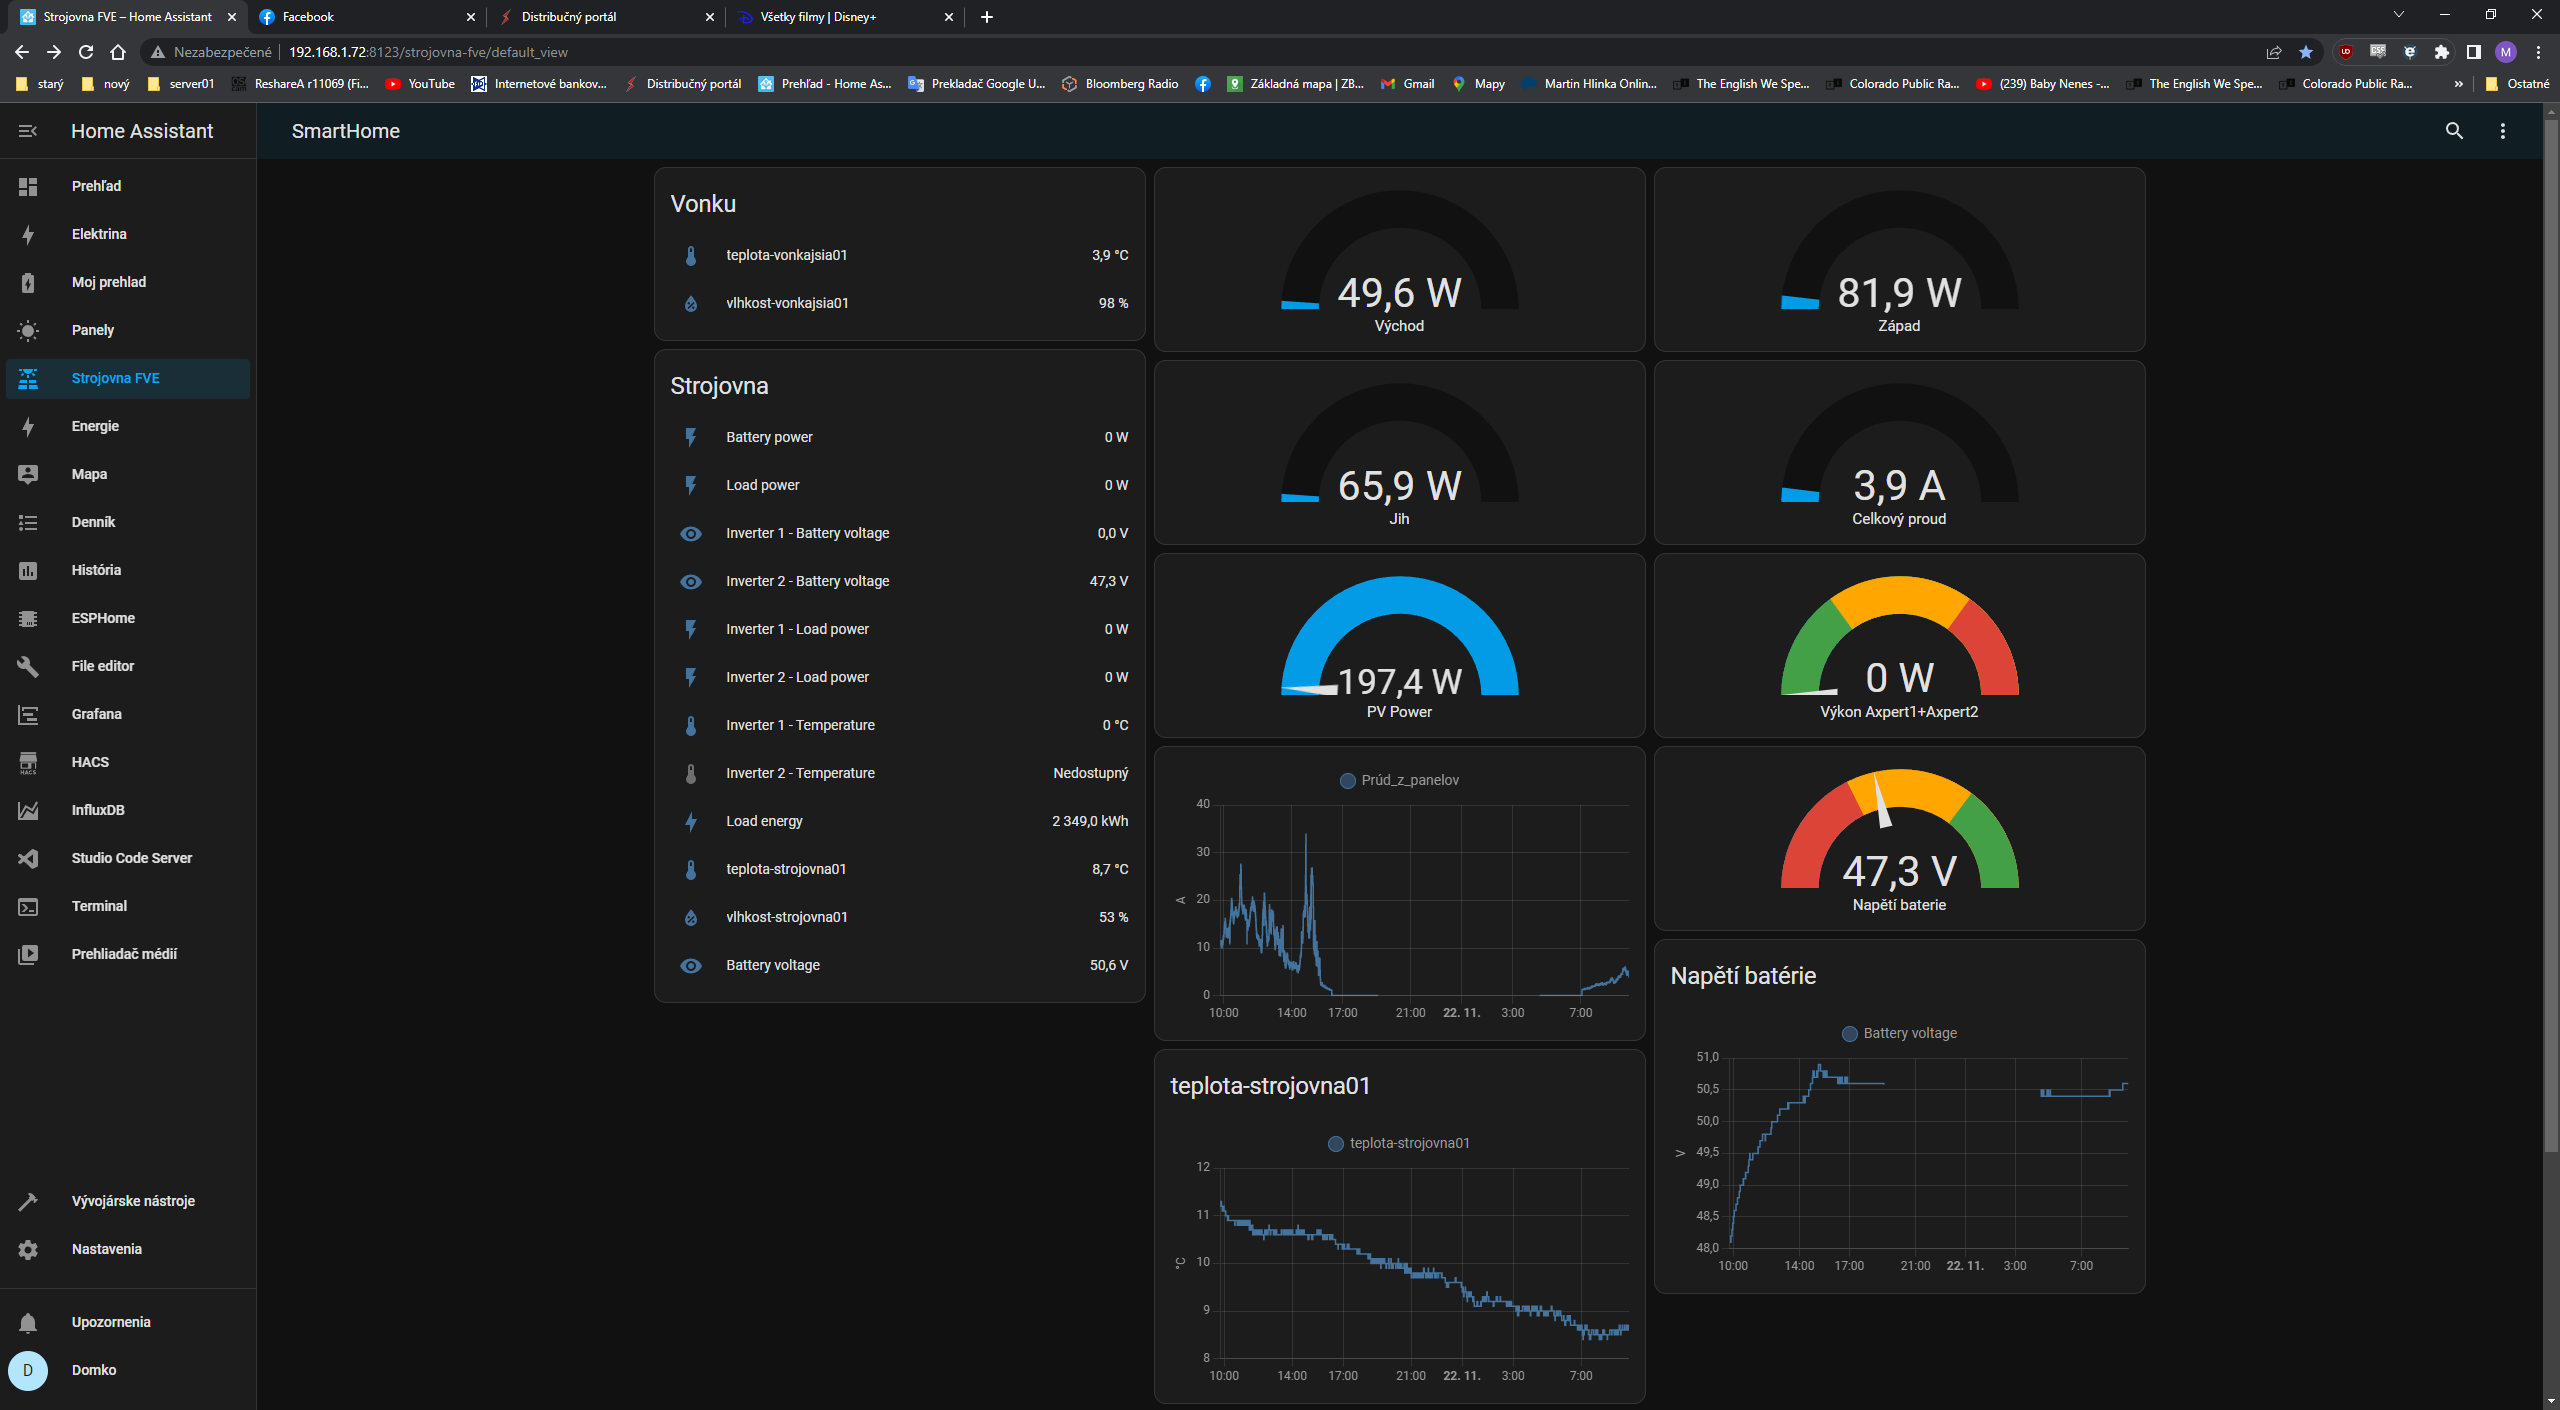2560x1410 pixels.
Task: Switch to the Facebook browser tab
Action: (x=365, y=17)
